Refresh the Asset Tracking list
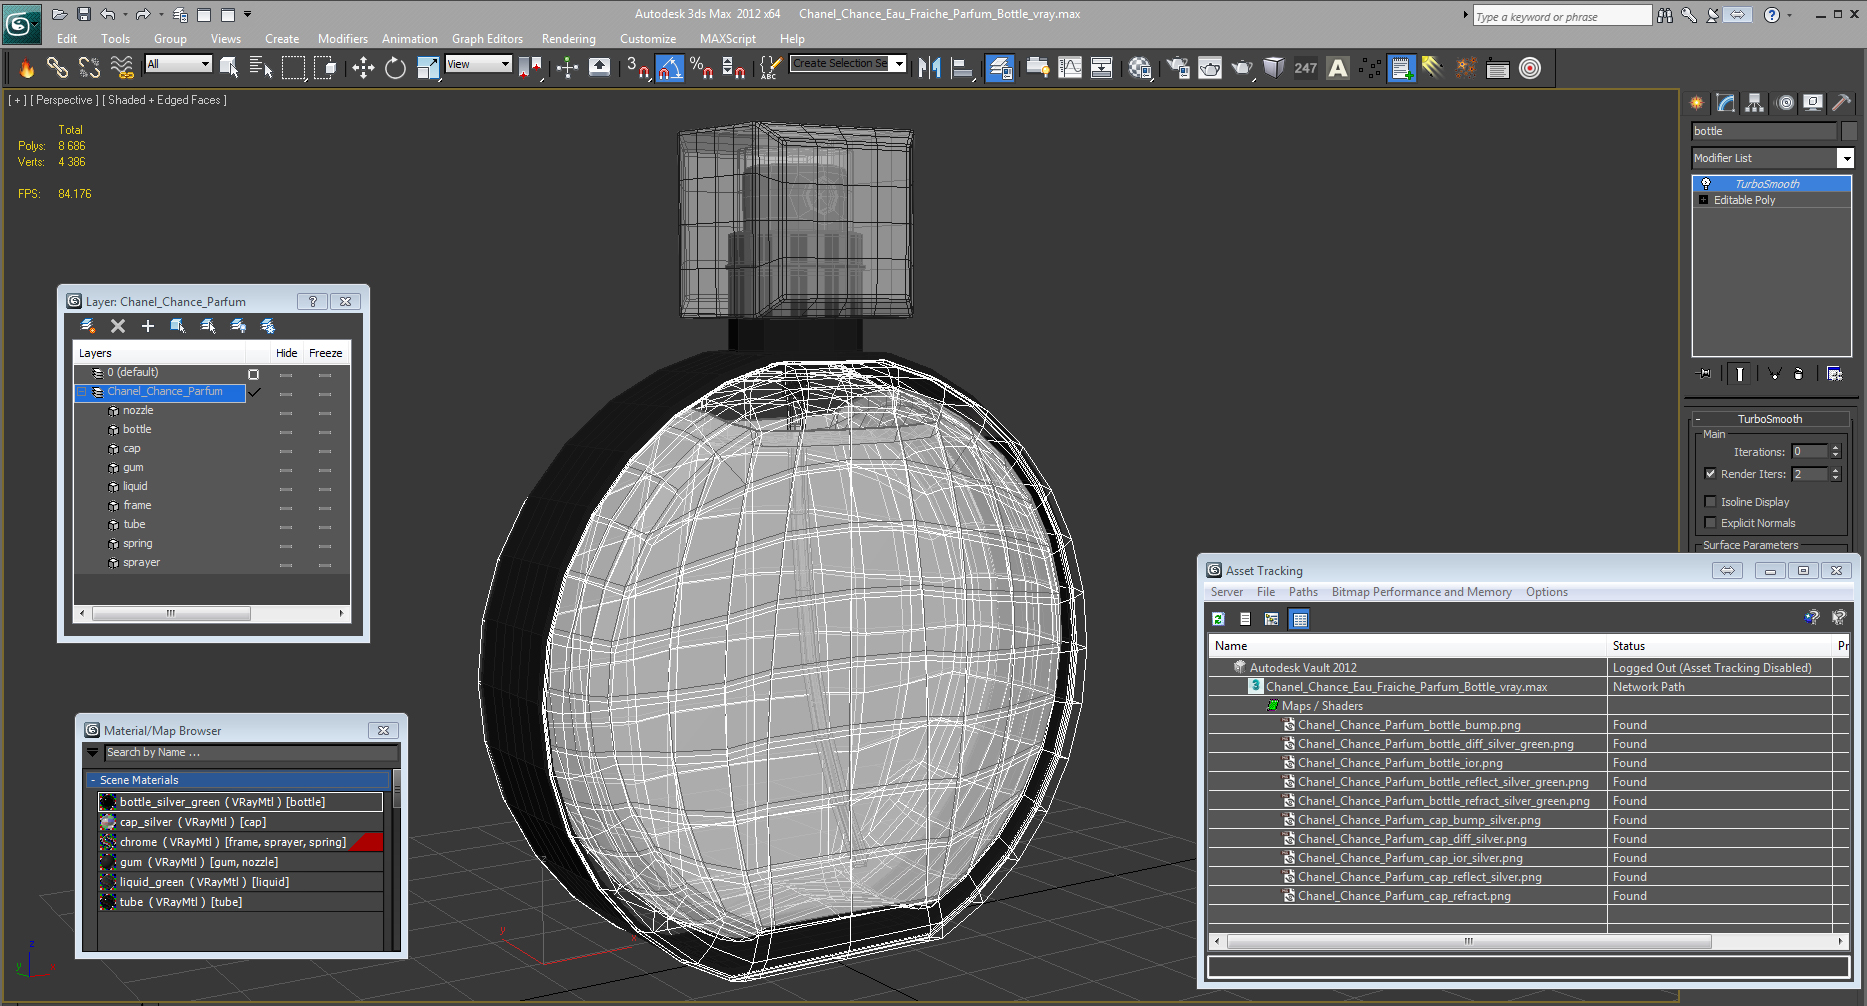Image resolution: width=1867 pixels, height=1006 pixels. [x=1218, y=619]
